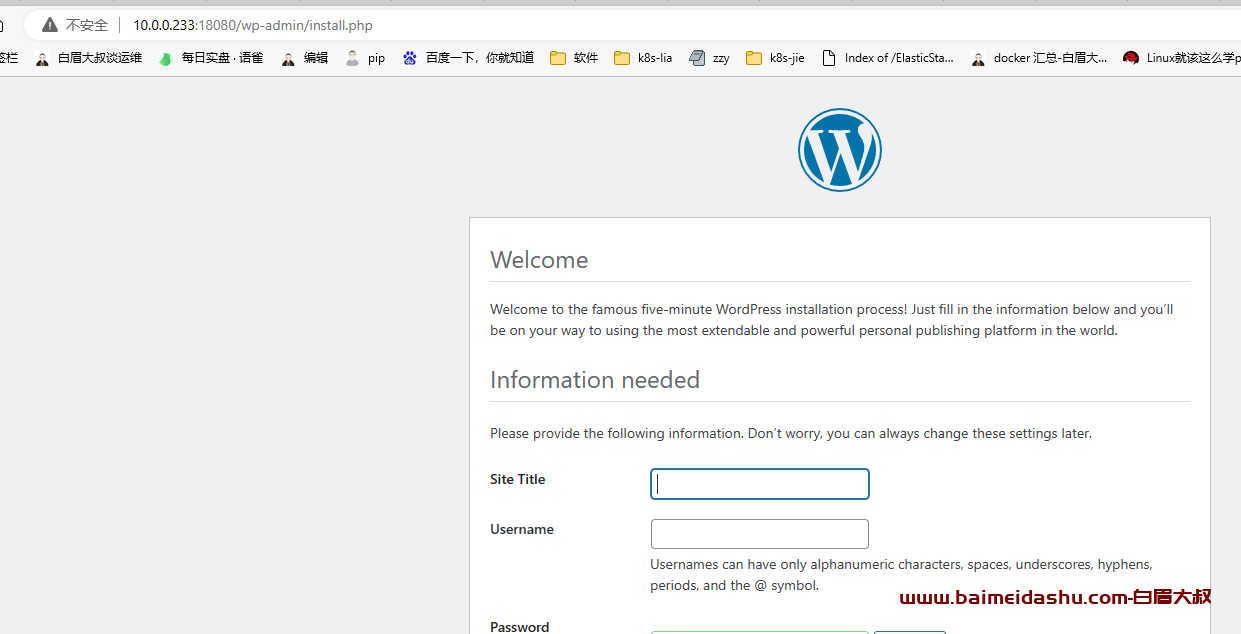
Task: Focus the Username input field
Action: [760, 534]
